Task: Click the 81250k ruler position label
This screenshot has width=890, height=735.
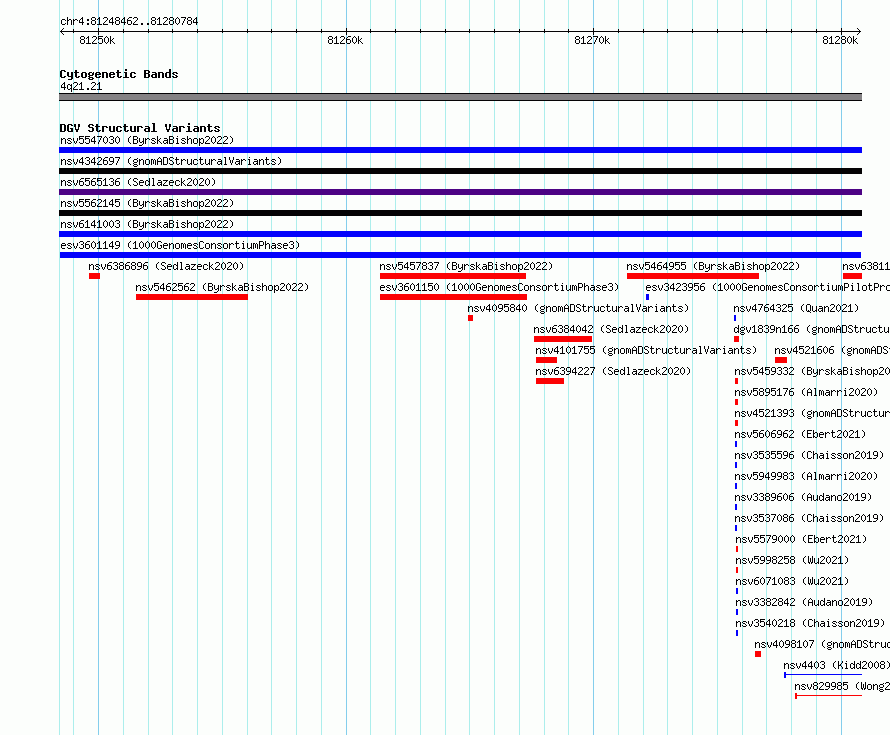Action: (97, 40)
